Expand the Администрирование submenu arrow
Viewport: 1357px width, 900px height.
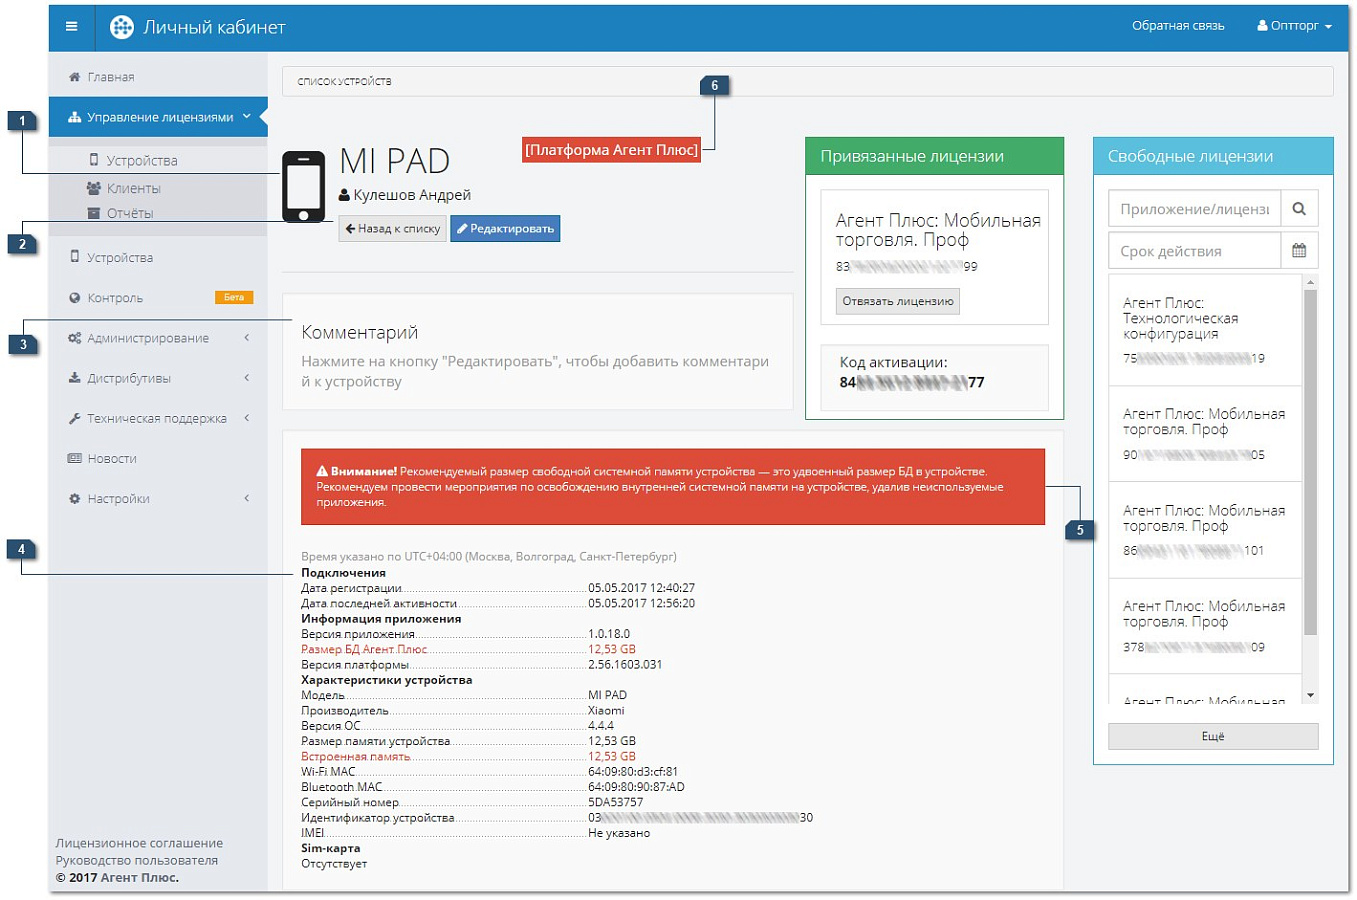(x=247, y=338)
